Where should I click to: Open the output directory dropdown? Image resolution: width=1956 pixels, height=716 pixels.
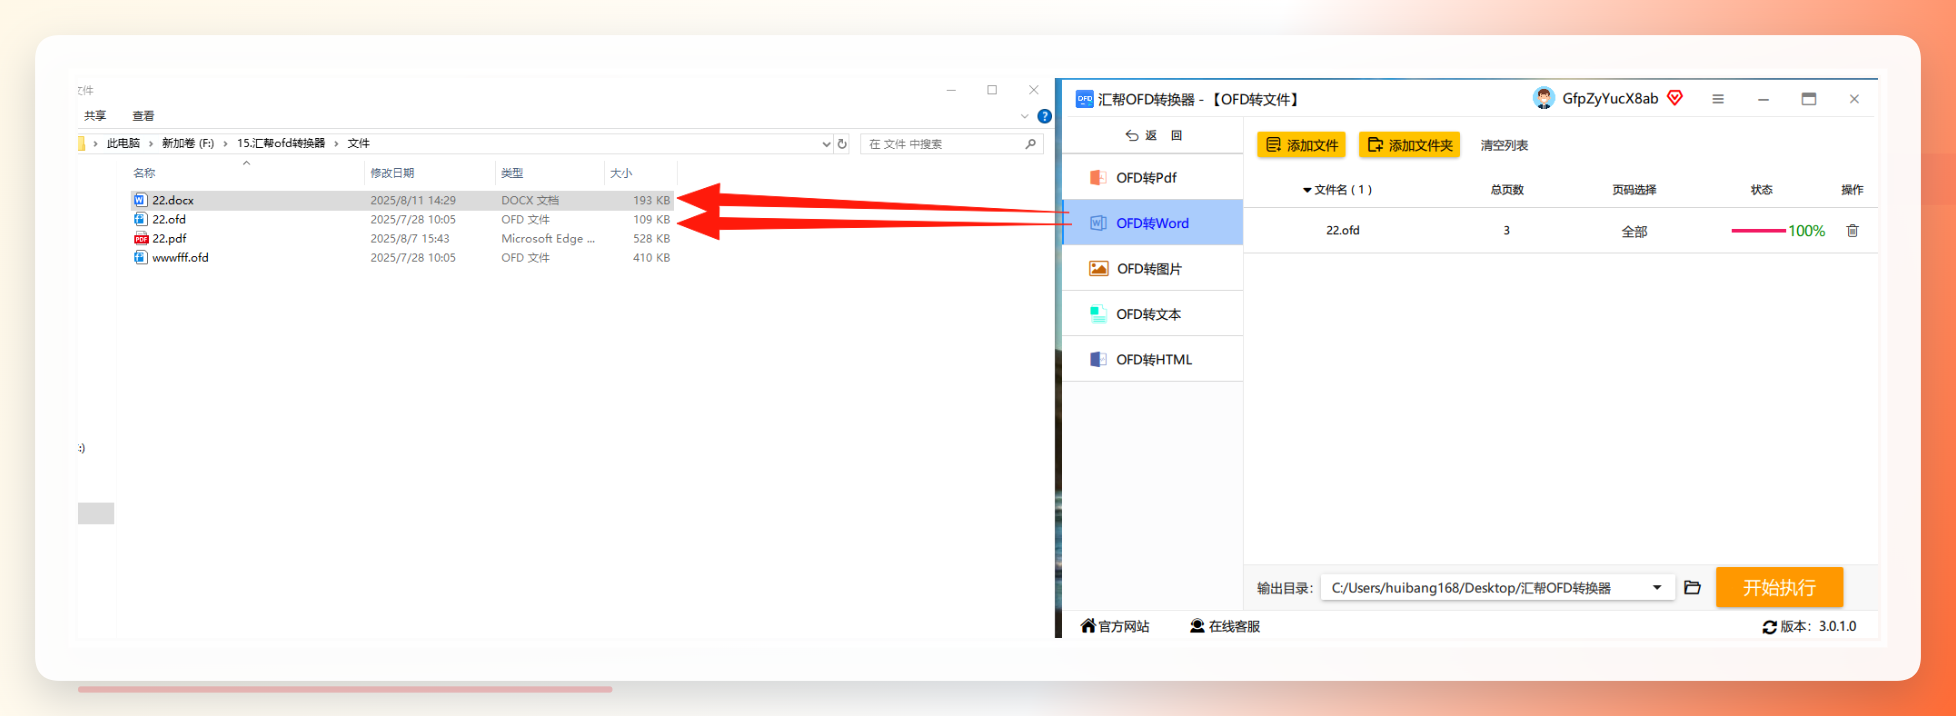coord(1657,587)
